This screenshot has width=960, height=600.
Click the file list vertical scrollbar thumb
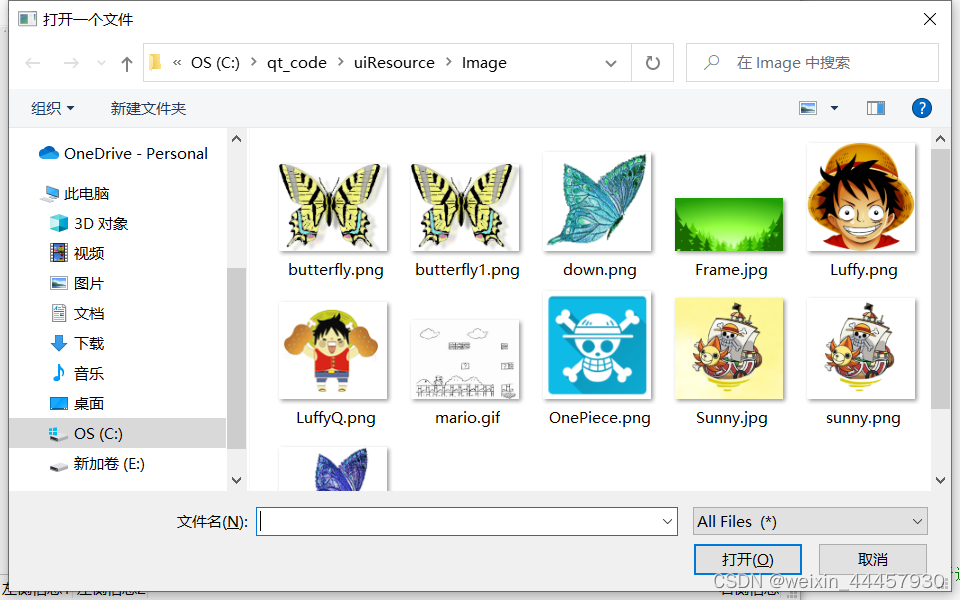click(940, 279)
